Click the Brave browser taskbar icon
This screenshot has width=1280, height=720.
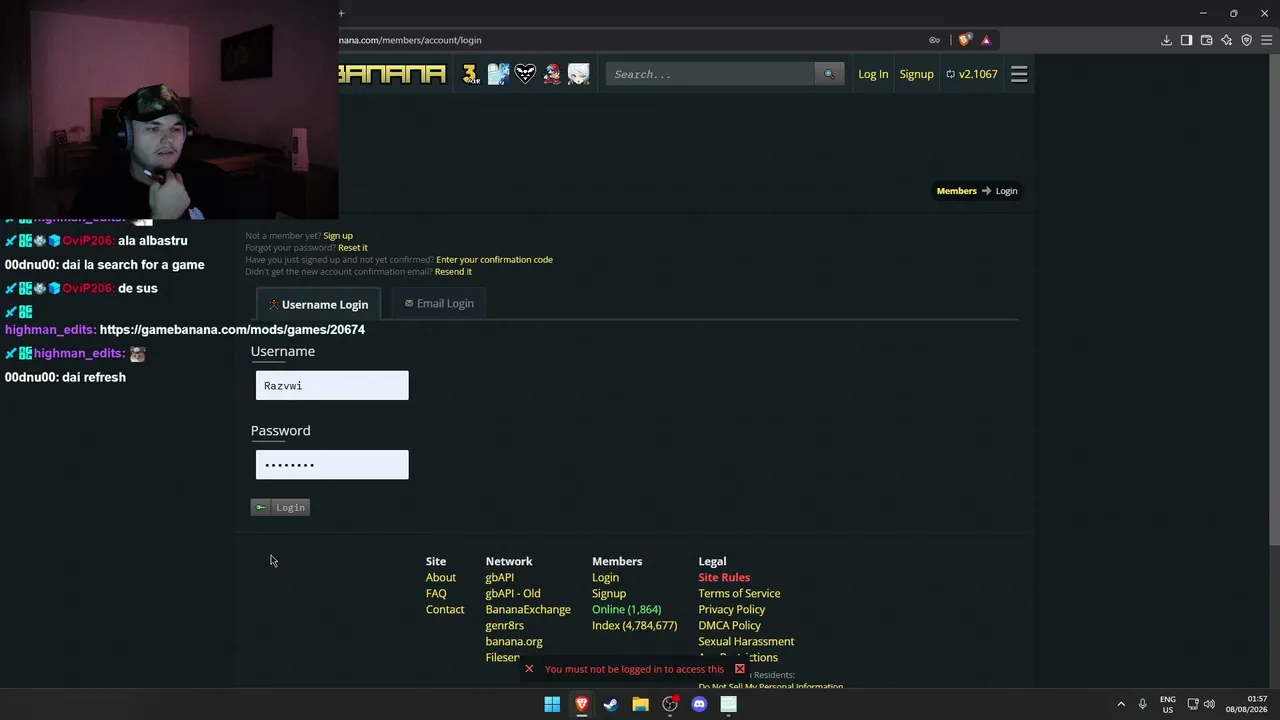pyautogui.click(x=581, y=704)
